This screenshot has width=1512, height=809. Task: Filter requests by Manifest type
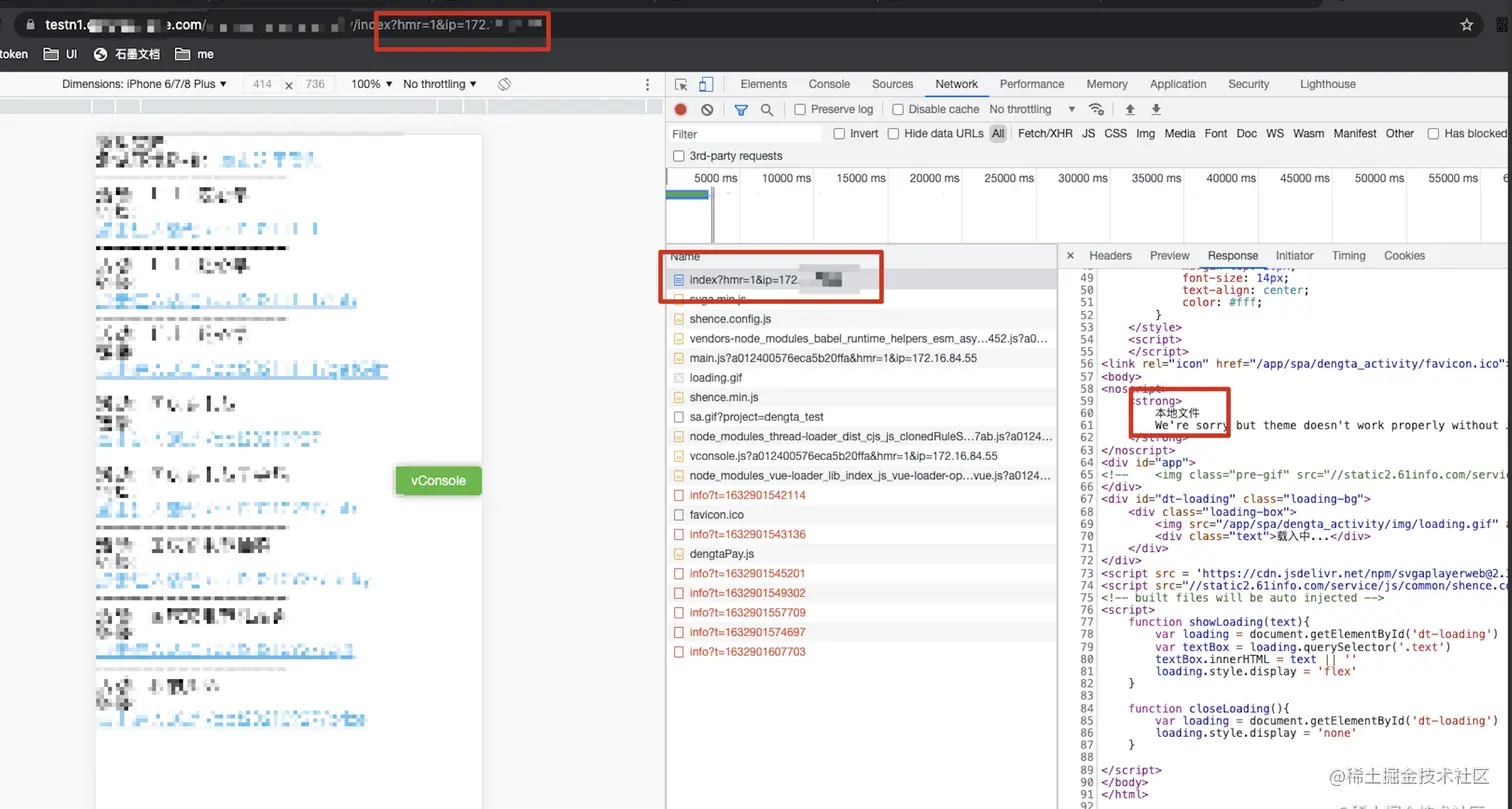coord(1354,134)
